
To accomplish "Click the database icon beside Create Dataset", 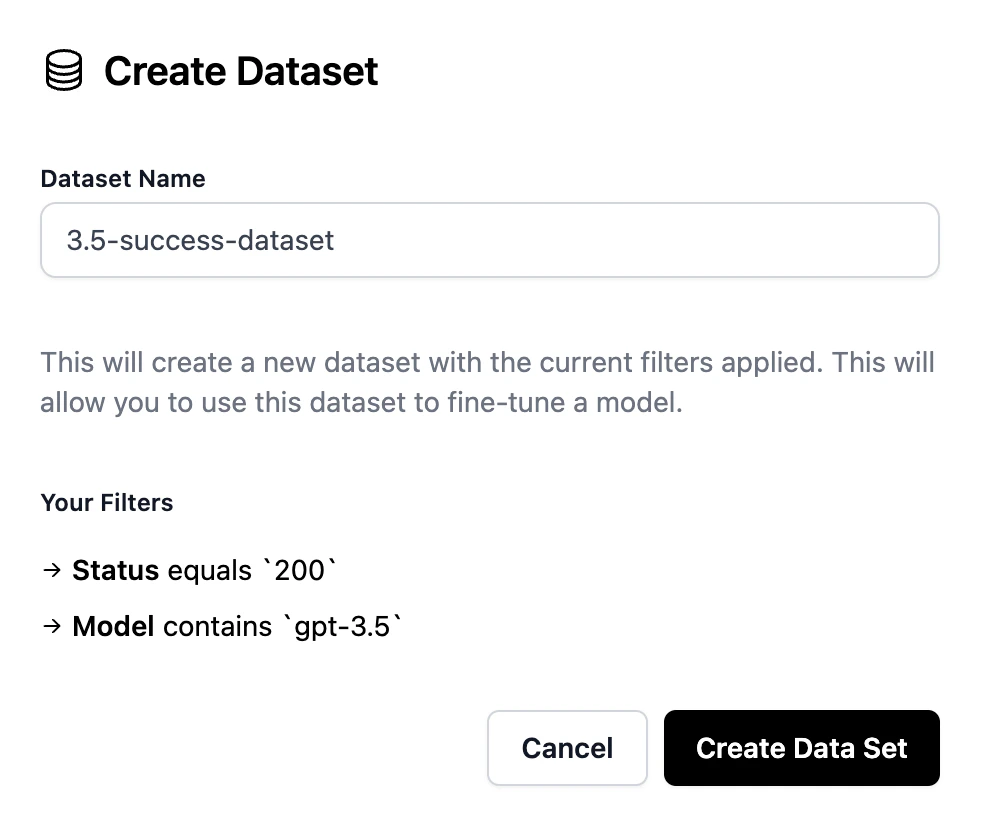I will click(62, 70).
